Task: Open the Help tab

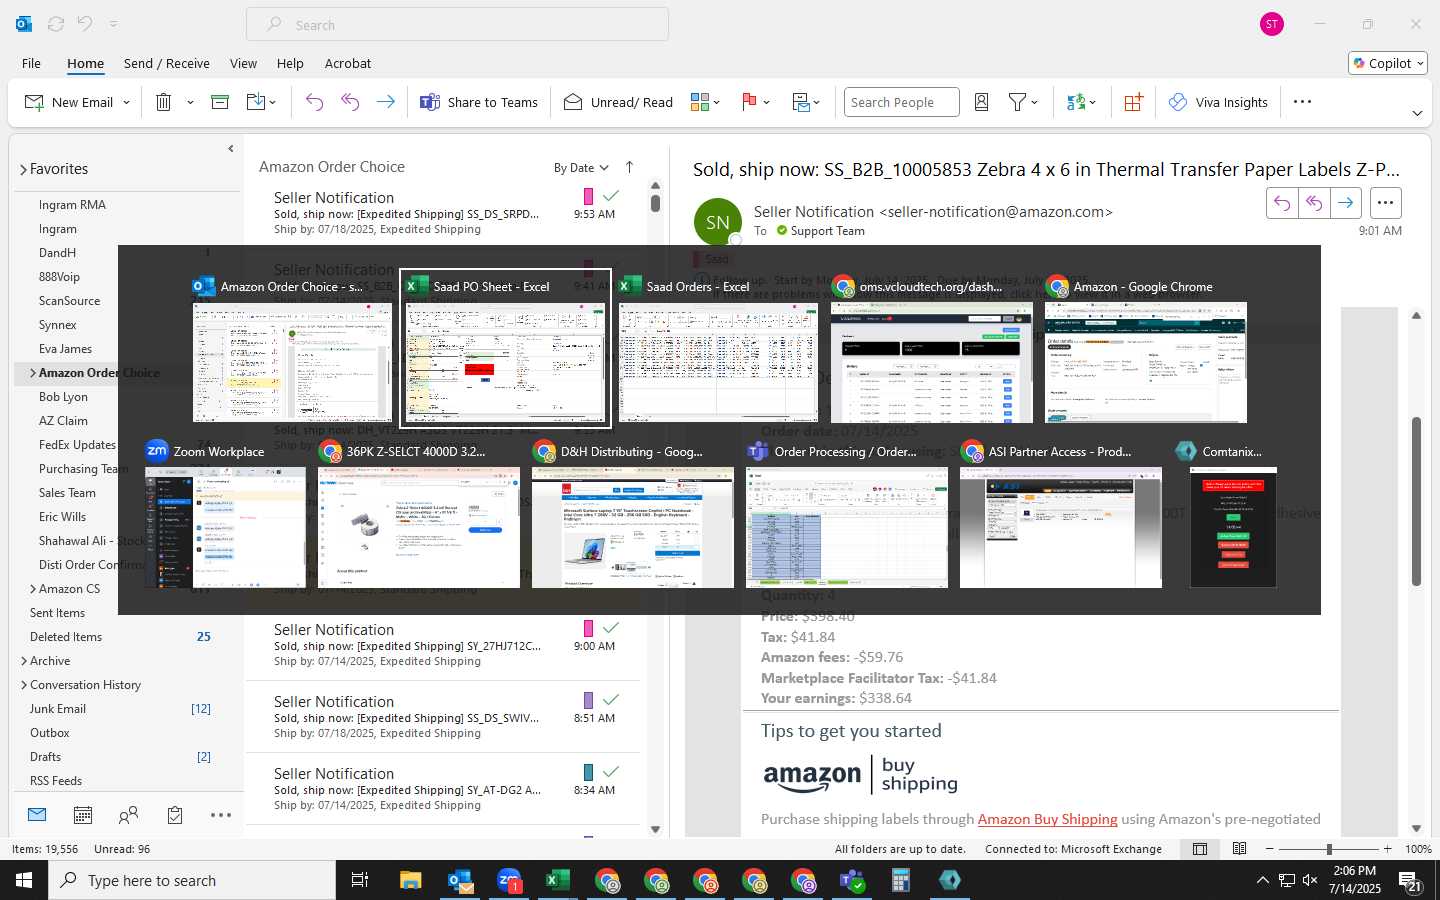Action: [x=290, y=63]
